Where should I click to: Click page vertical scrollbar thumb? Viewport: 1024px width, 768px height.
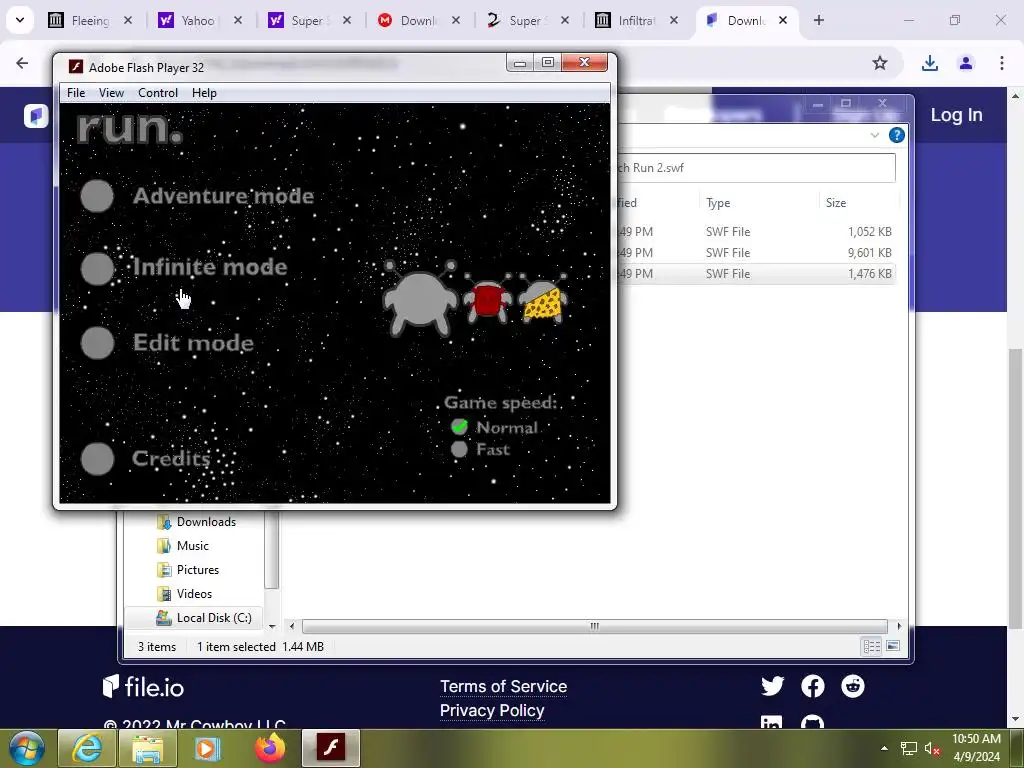coord(1016,488)
